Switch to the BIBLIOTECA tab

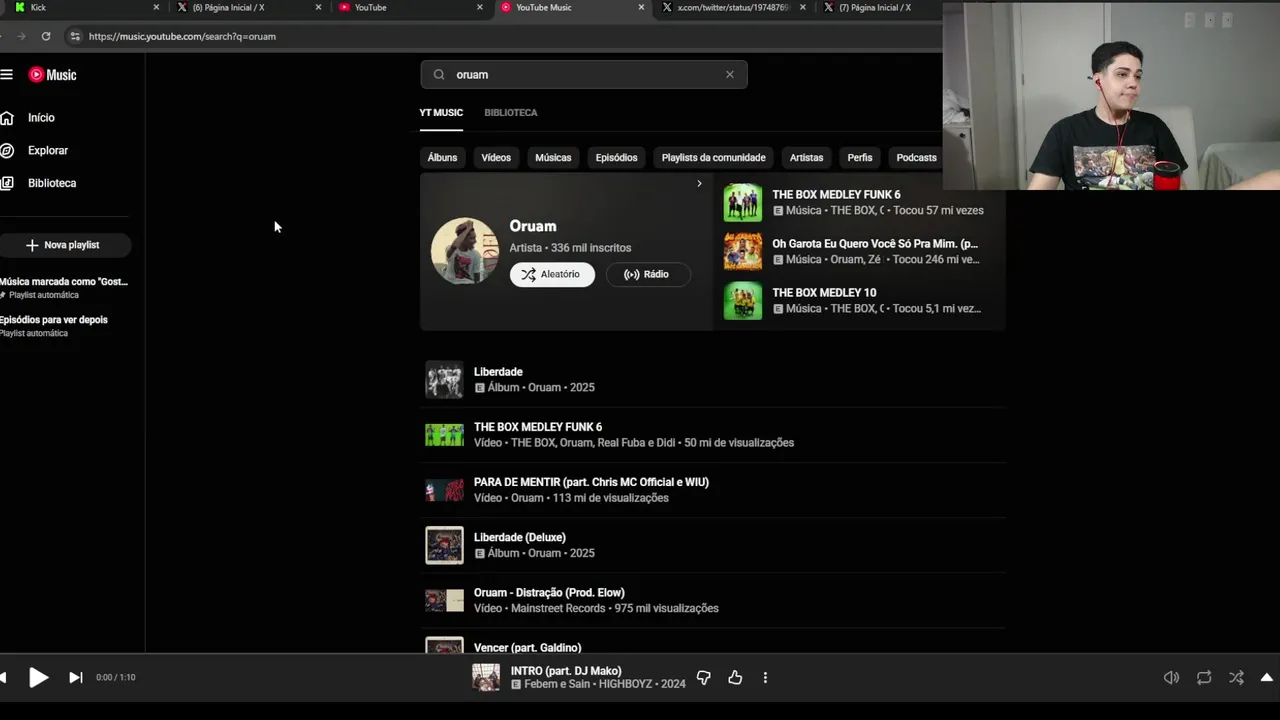[x=511, y=113]
